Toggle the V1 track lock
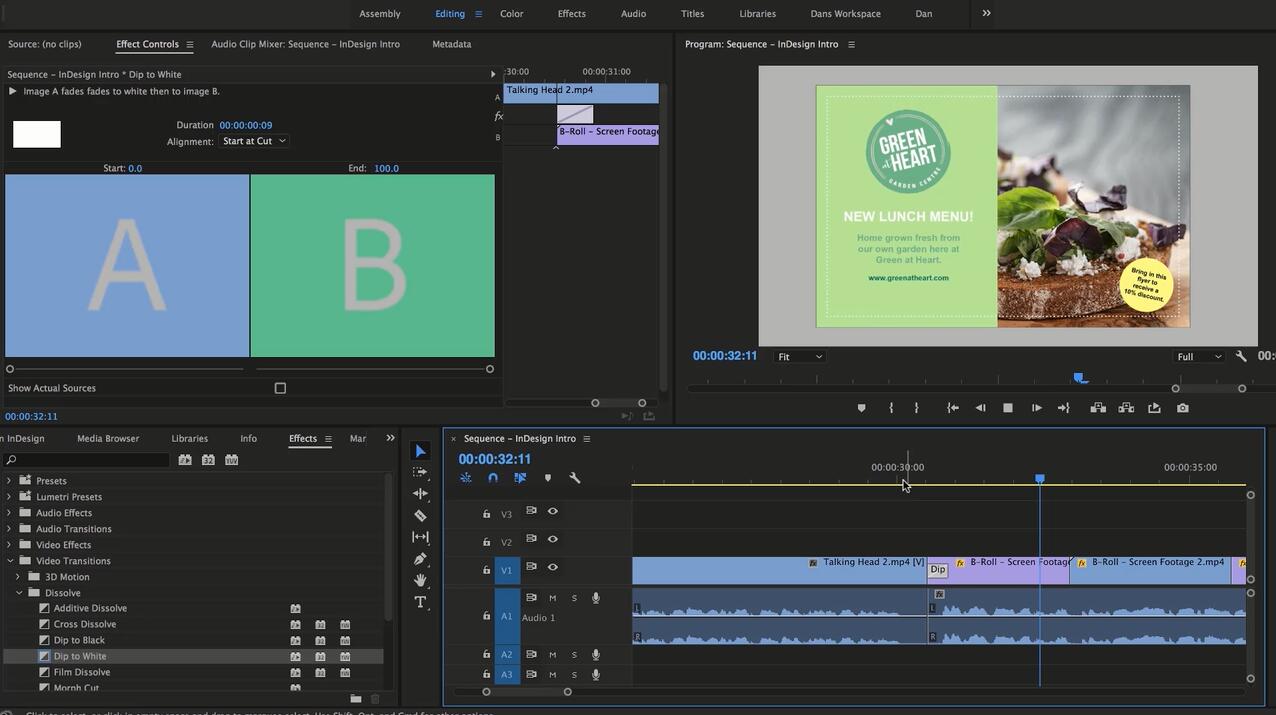The image size is (1276, 715). (x=486, y=570)
